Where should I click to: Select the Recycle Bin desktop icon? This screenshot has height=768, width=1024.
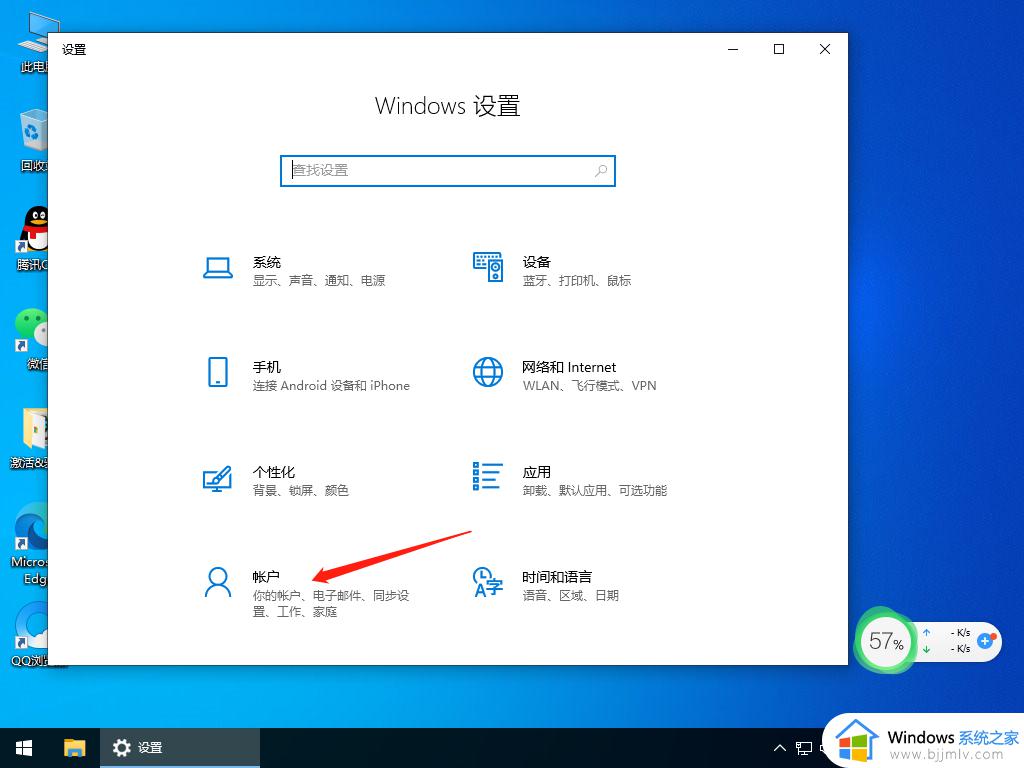pos(32,141)
